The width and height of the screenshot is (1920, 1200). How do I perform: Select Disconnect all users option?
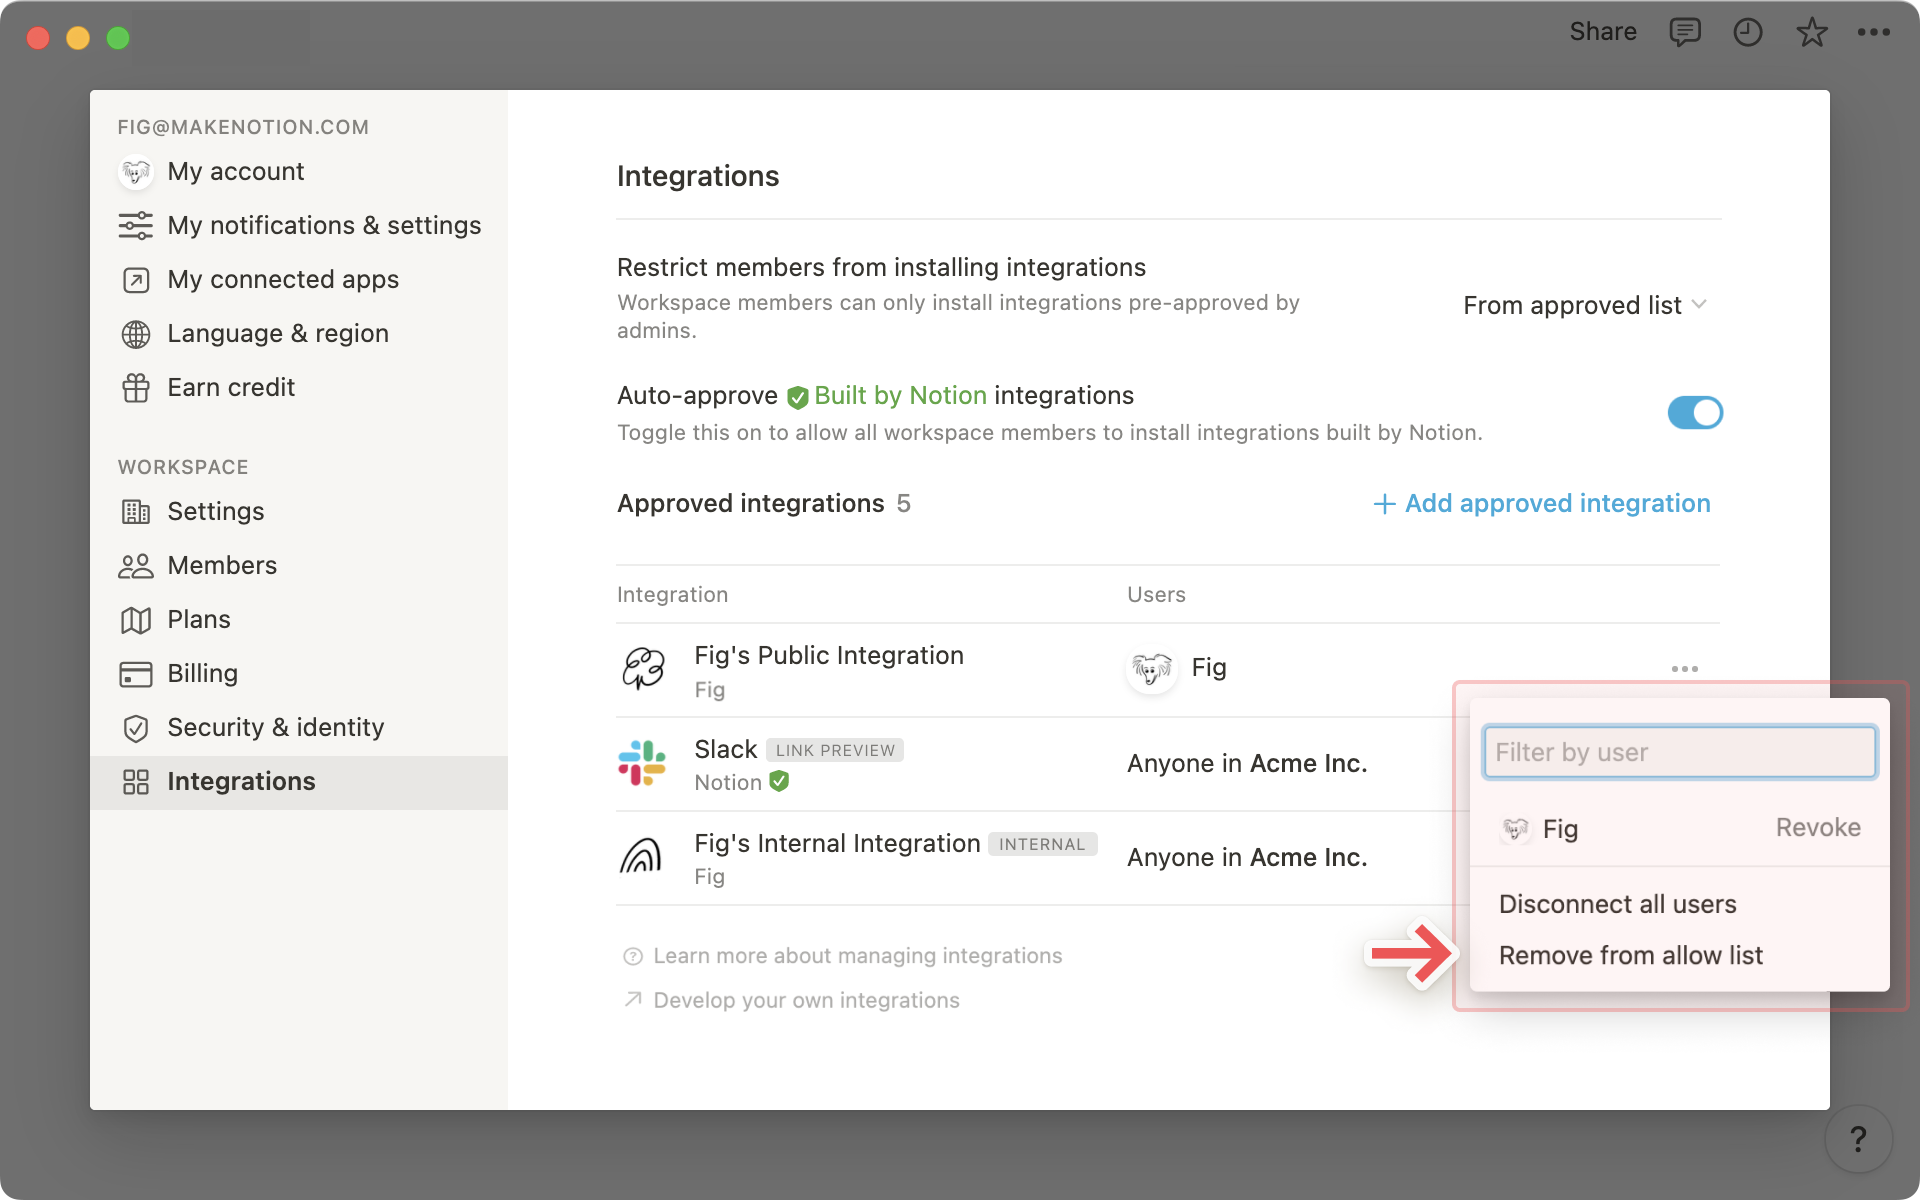(x=1617, y=903)
